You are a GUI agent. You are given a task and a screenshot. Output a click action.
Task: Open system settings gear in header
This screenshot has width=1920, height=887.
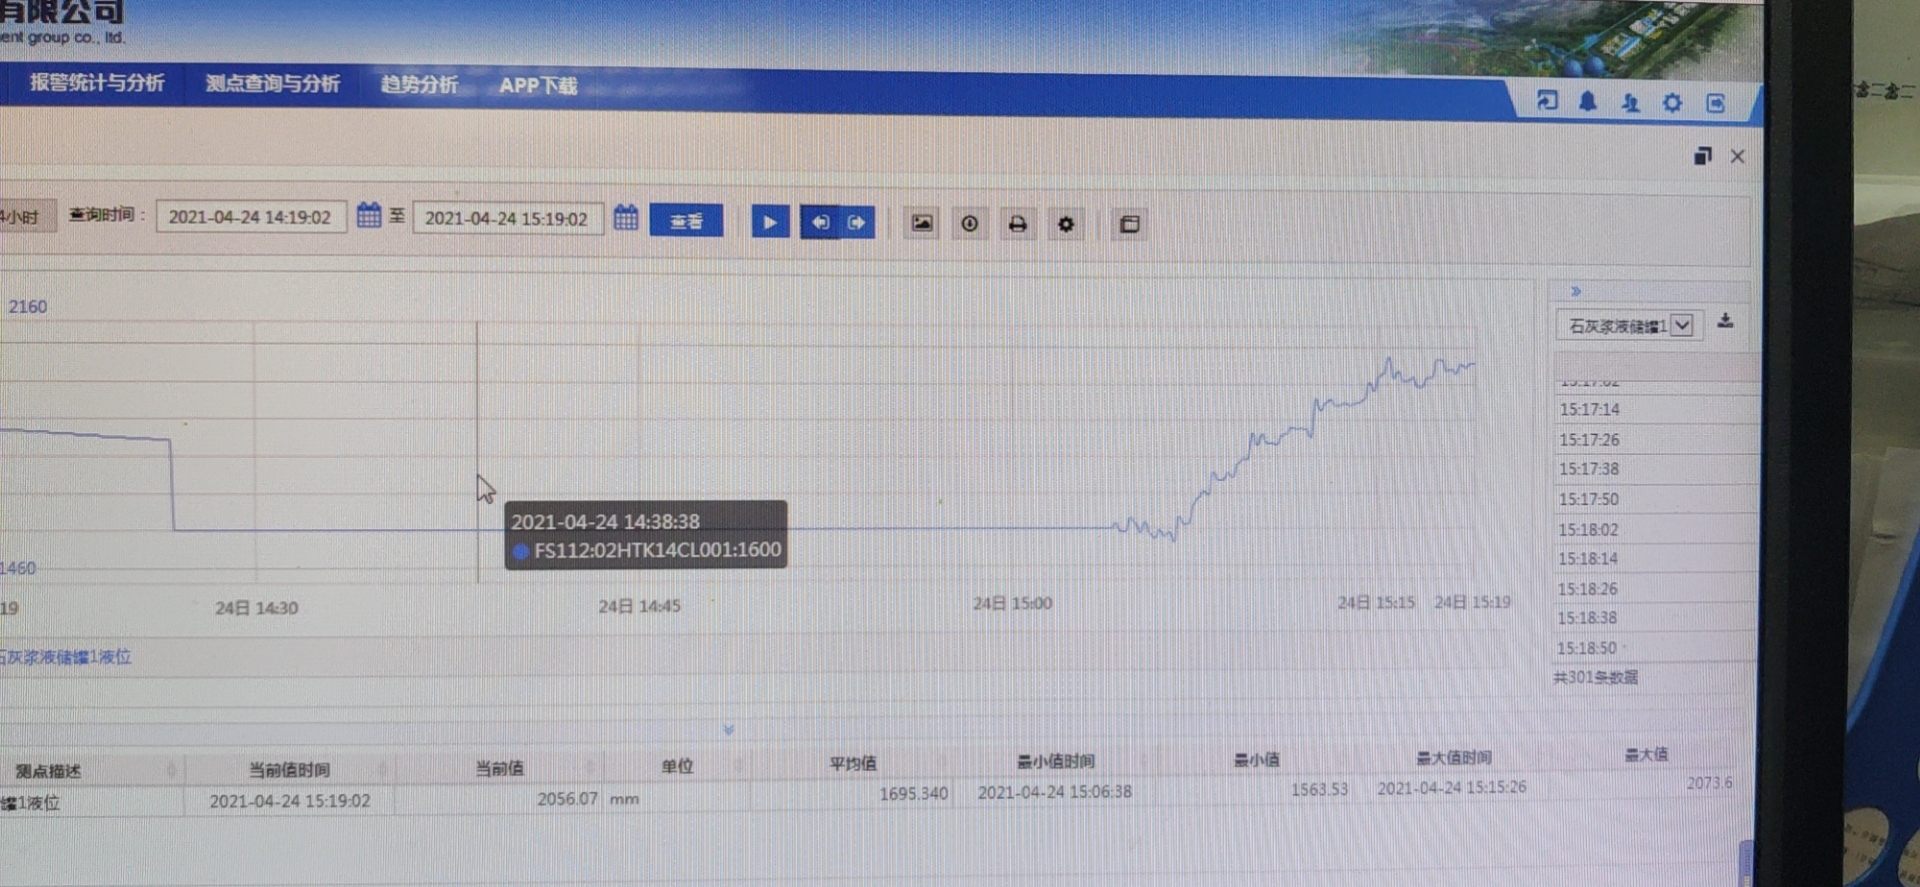pyautogui.click(x=1672, y=103)
